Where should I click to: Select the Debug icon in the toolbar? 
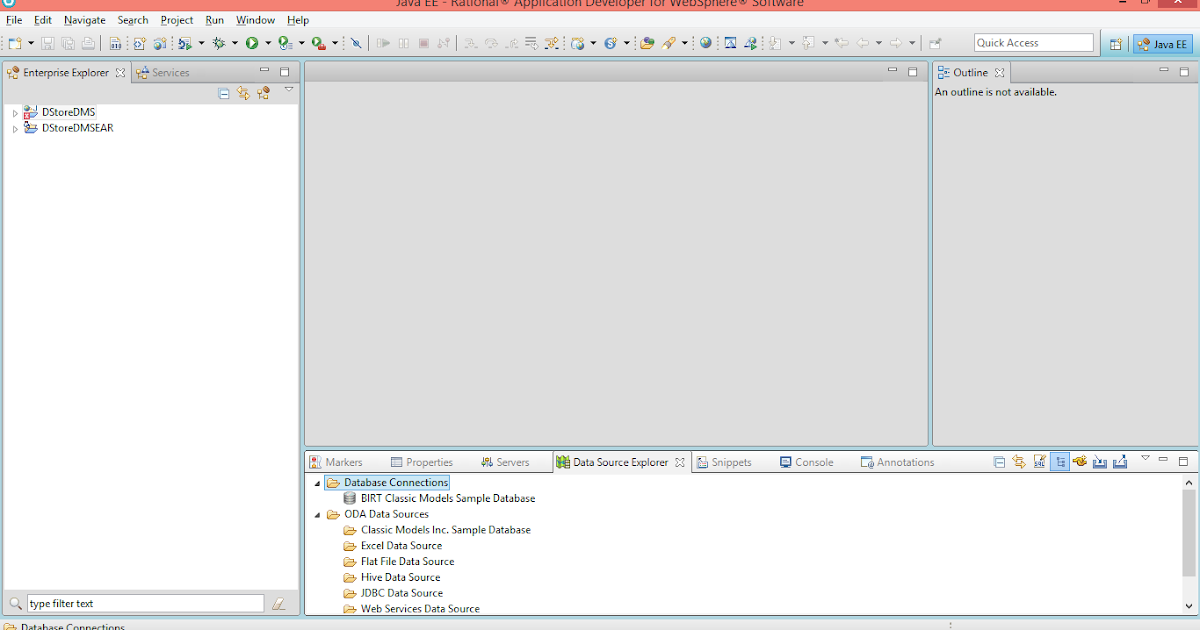pos(218,43)
